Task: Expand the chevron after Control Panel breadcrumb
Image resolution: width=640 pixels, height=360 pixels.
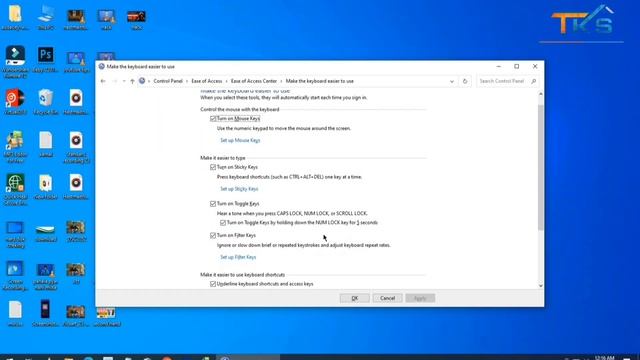Action: point(187,81)
